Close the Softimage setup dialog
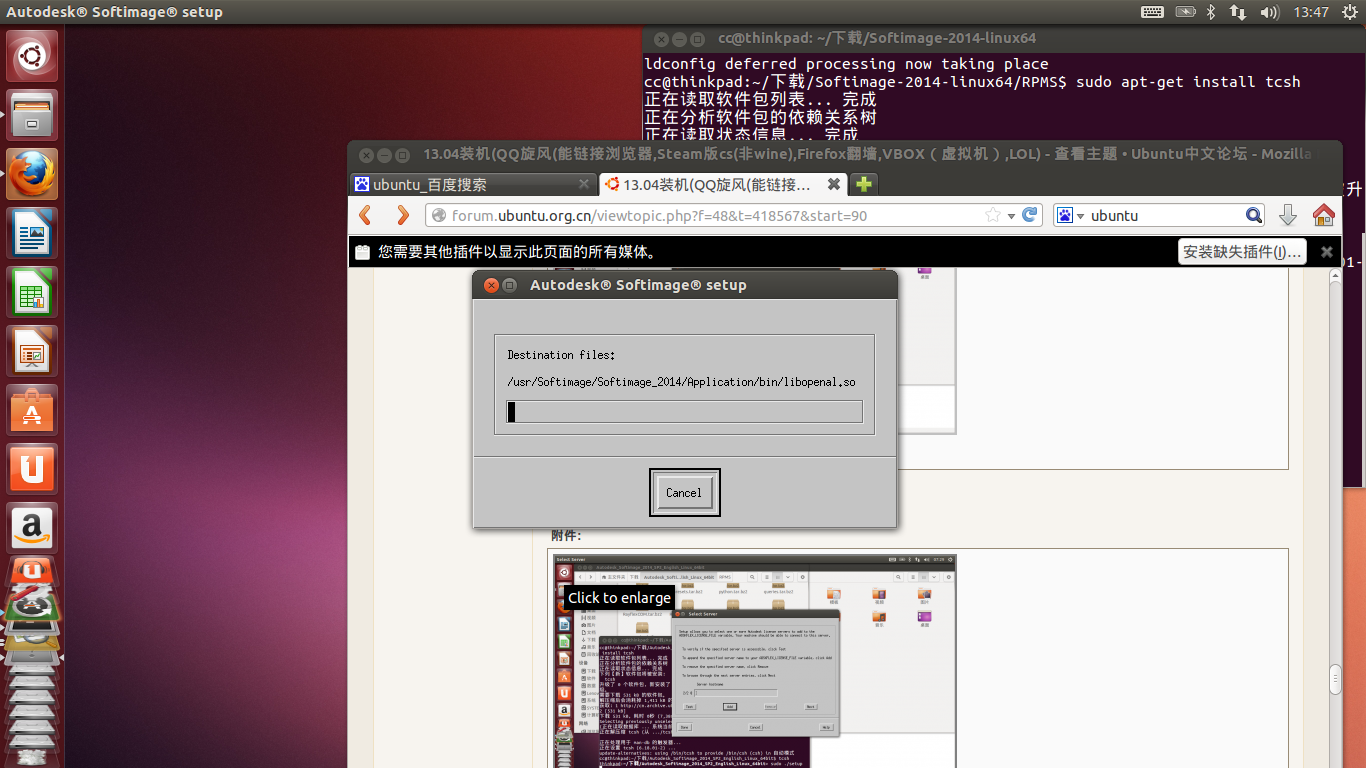Viewport: 1366px width, 768px height. point(491,285)
